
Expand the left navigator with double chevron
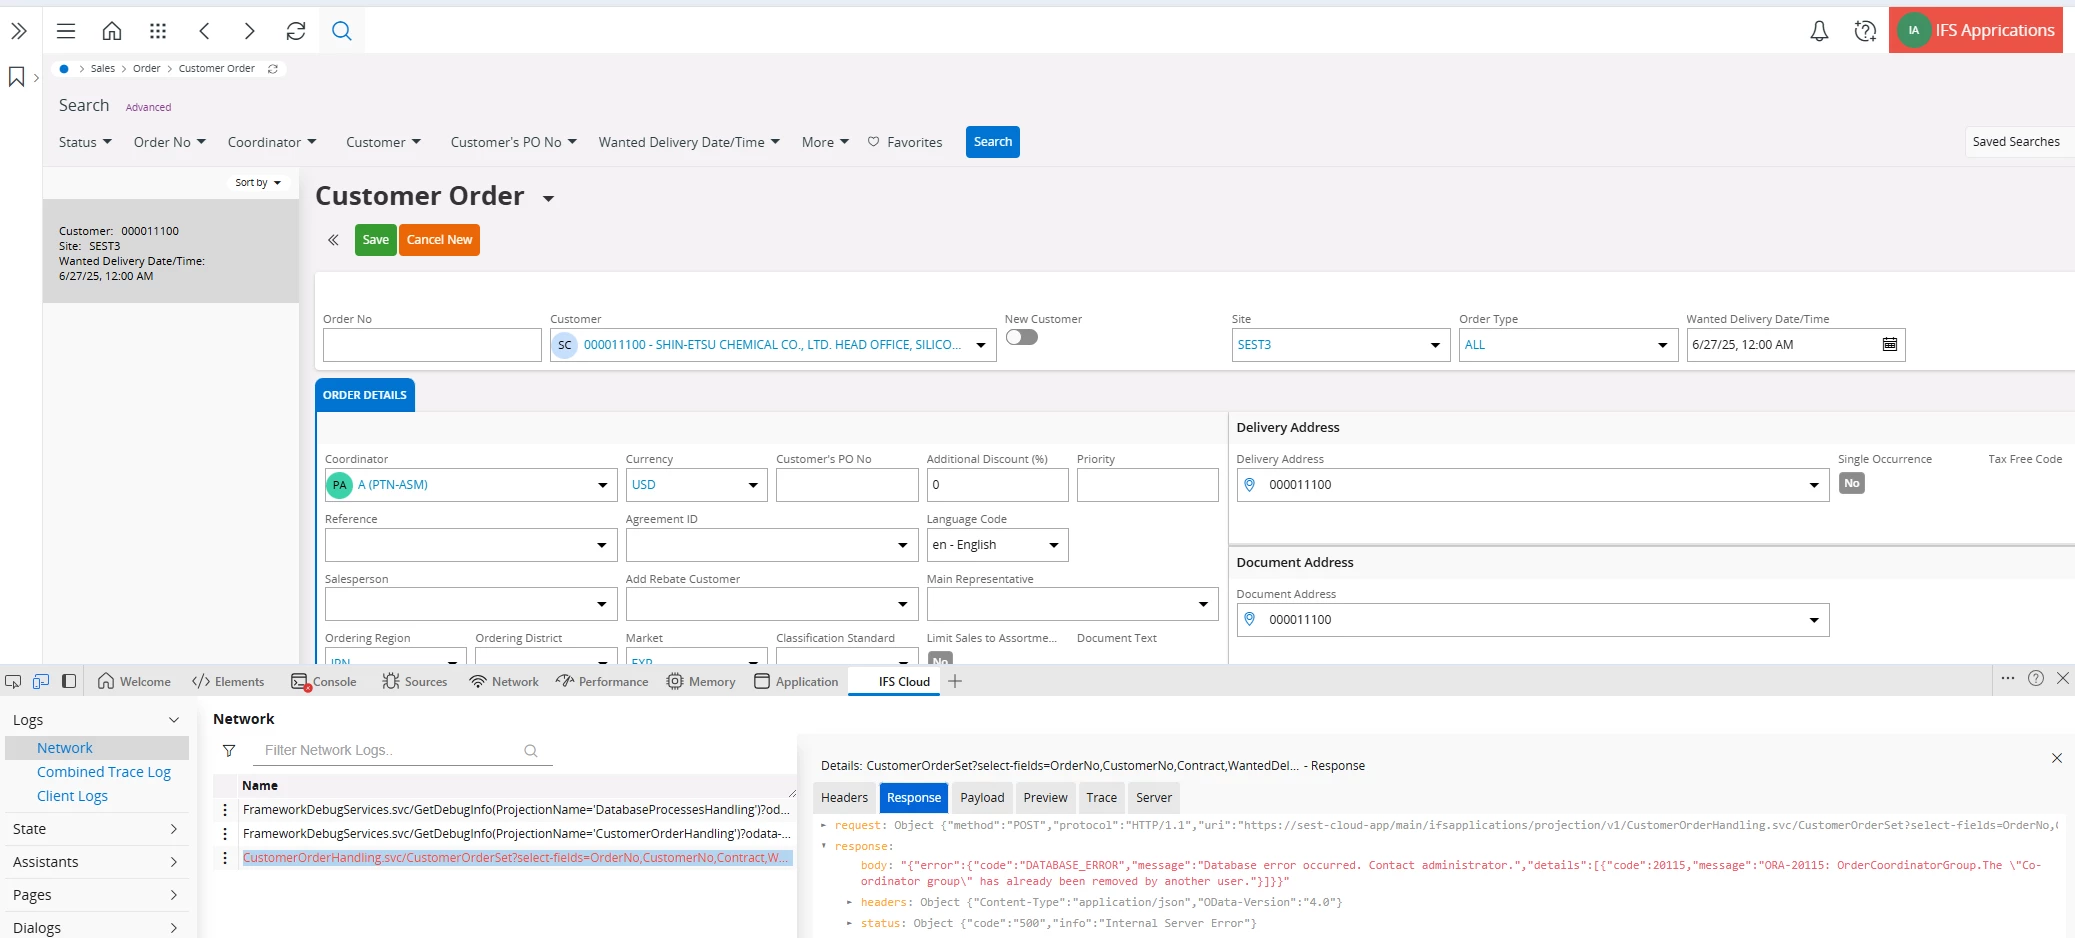pyautogui.click(x=19, y=31)
